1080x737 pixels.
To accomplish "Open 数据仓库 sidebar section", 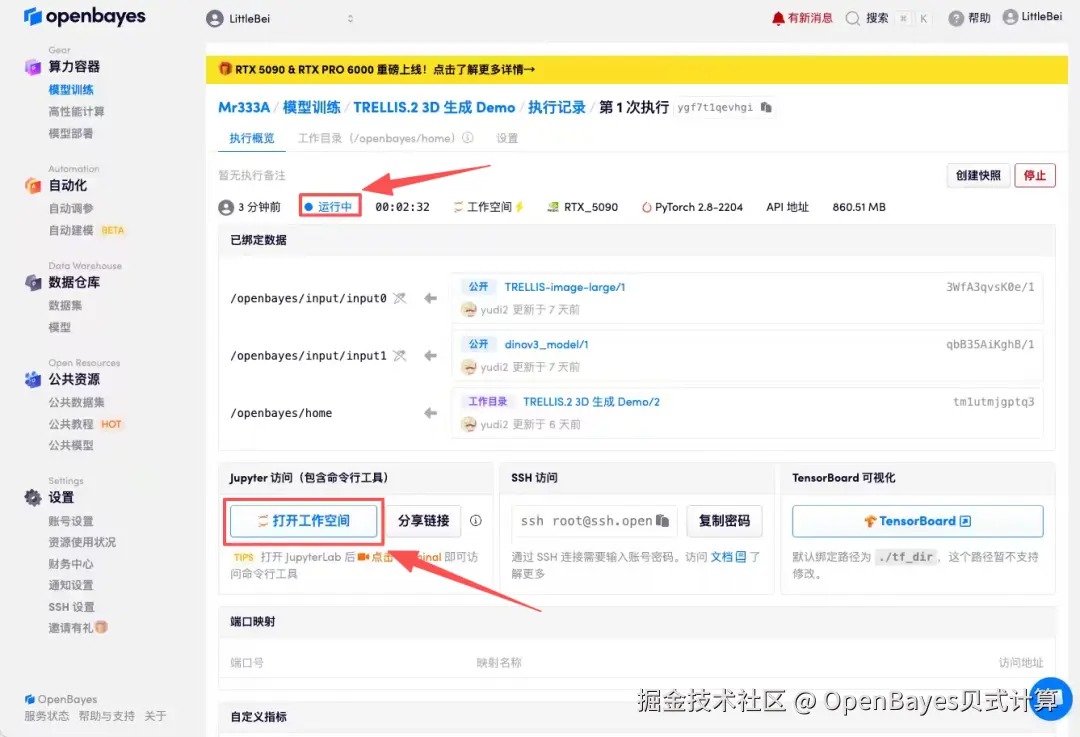I will pos(74,282).
